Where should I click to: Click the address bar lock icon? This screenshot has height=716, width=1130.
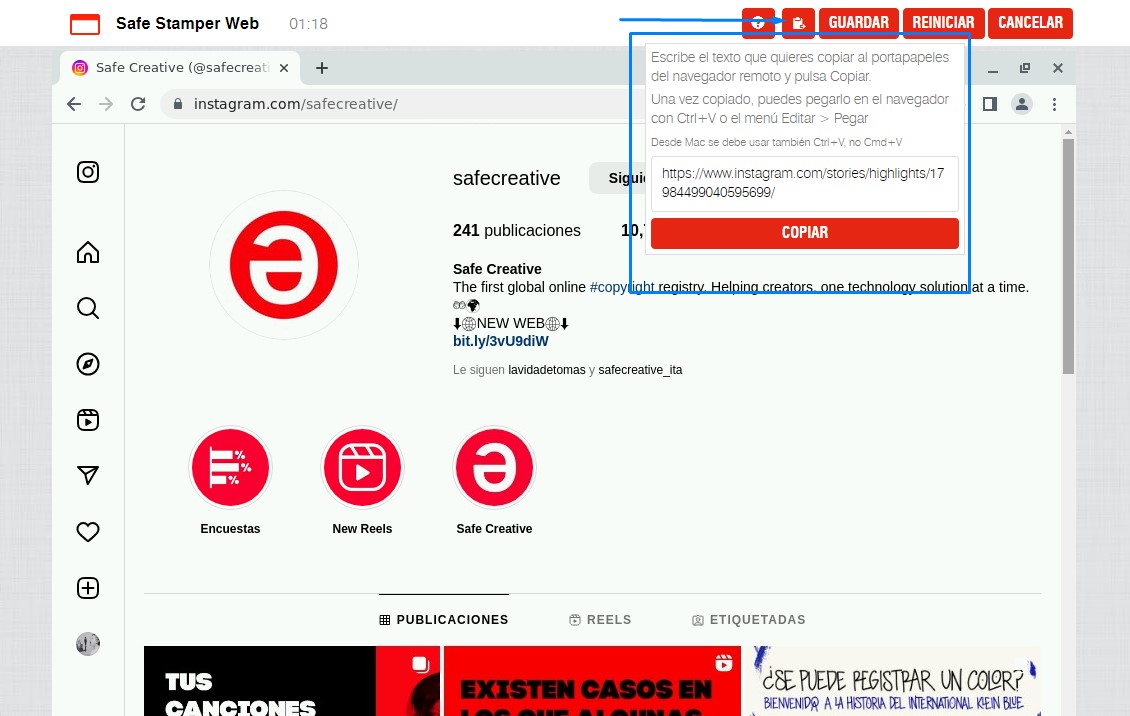click(x=177, y=104)
